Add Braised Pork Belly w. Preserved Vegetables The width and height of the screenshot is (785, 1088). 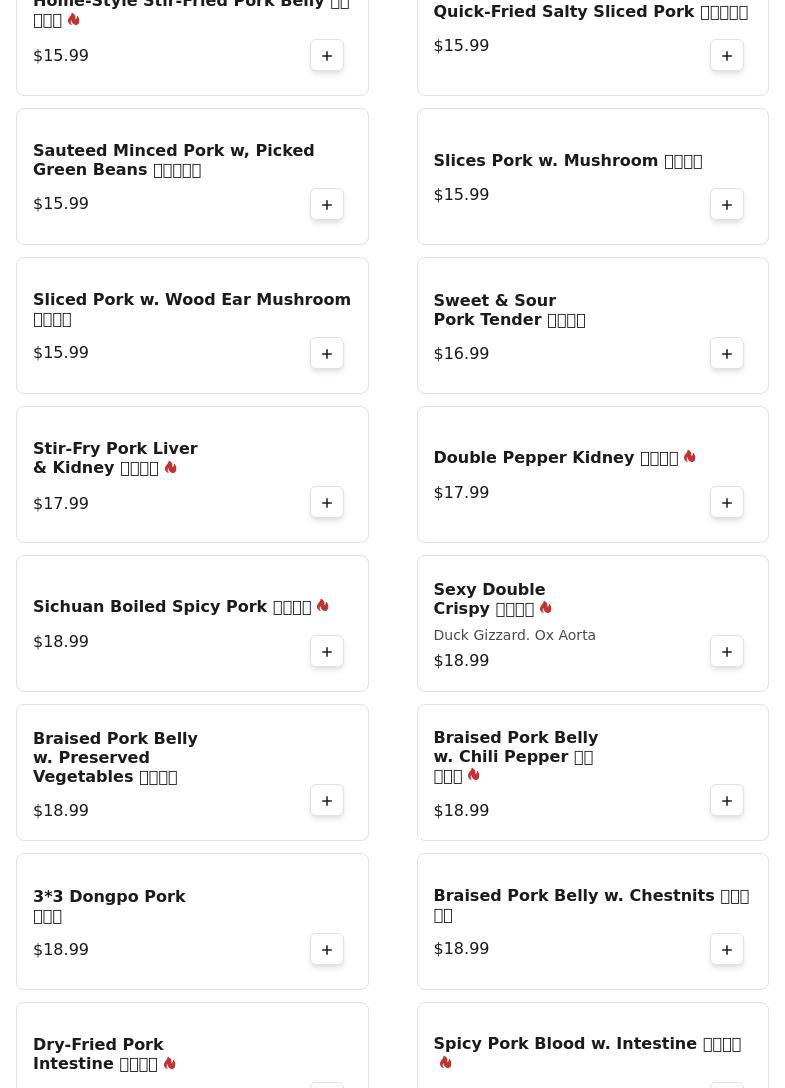click(x=327, y=801)
